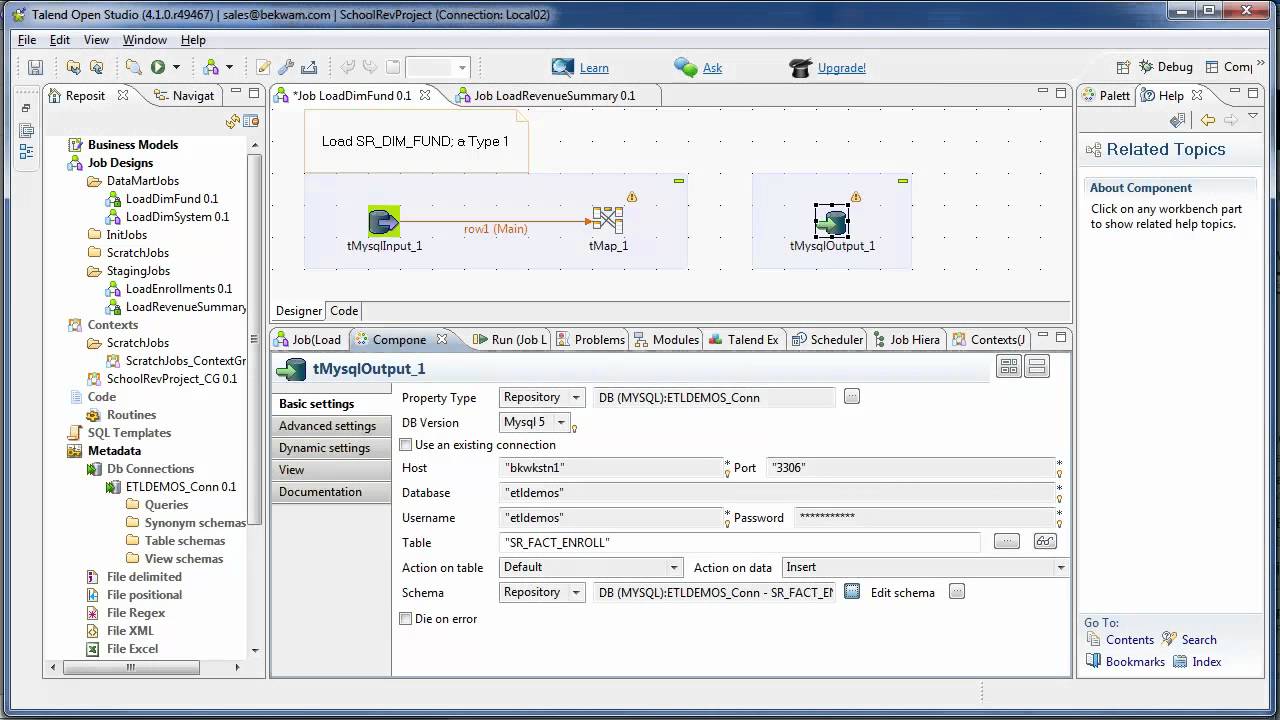This screenshot has width=1280, height=720.
Task: Click into the Host input field
Action: point(612,467)
